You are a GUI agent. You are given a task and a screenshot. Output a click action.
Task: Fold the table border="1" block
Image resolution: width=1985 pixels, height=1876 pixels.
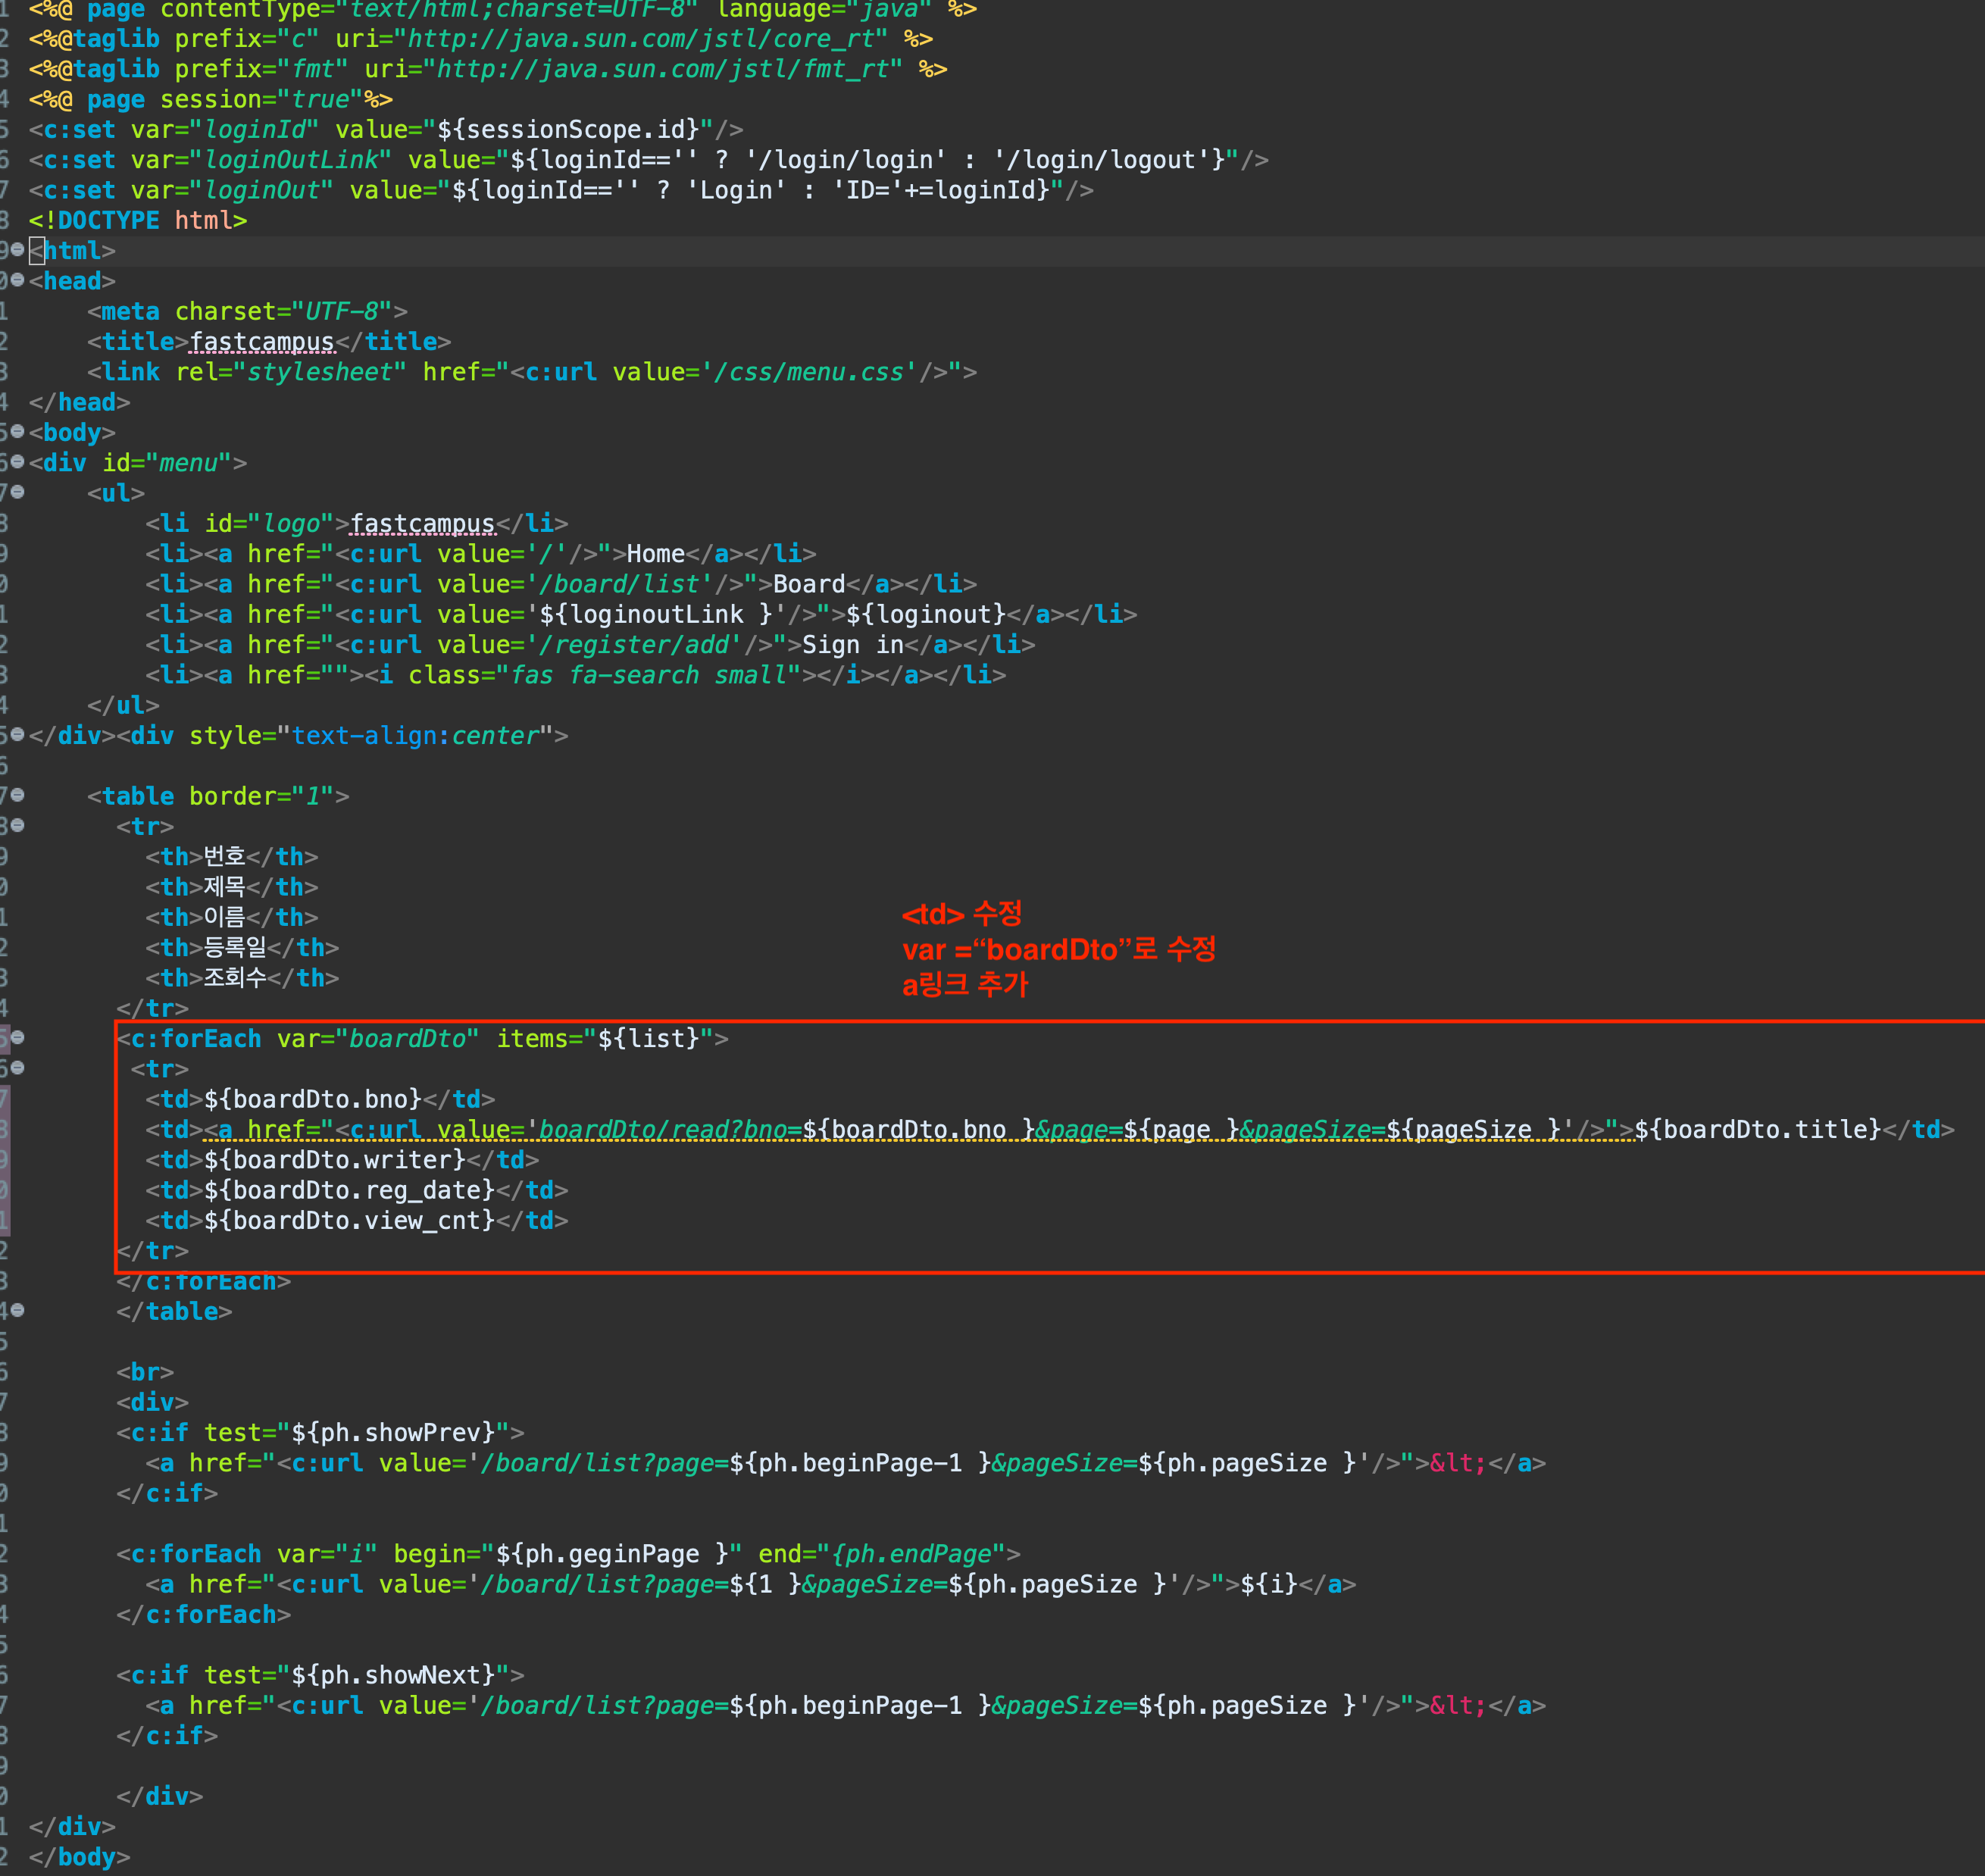pos(17,795)
